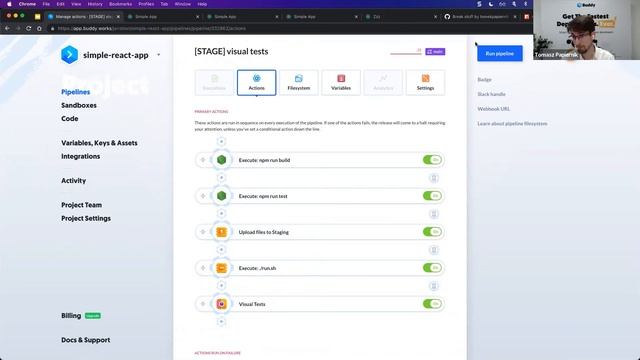Add action between npm run build and npm run test
This screenshot has height=360, width=640.
pyautogui.click(x=221, y=178)
